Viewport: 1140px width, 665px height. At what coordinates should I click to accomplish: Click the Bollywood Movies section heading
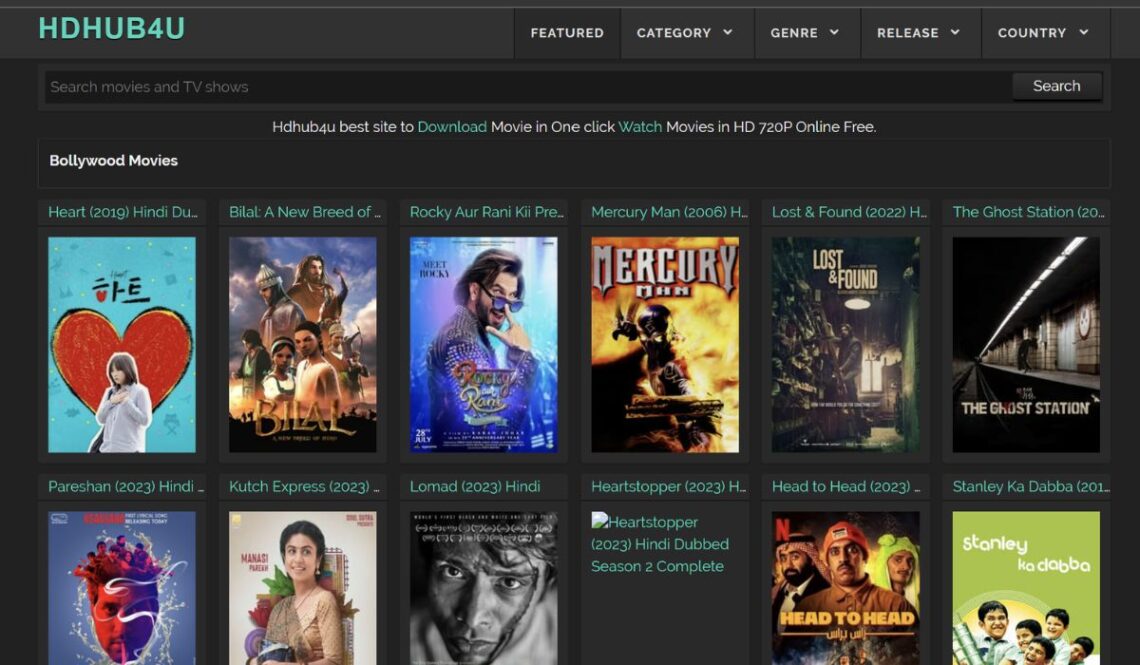point(113,160)
